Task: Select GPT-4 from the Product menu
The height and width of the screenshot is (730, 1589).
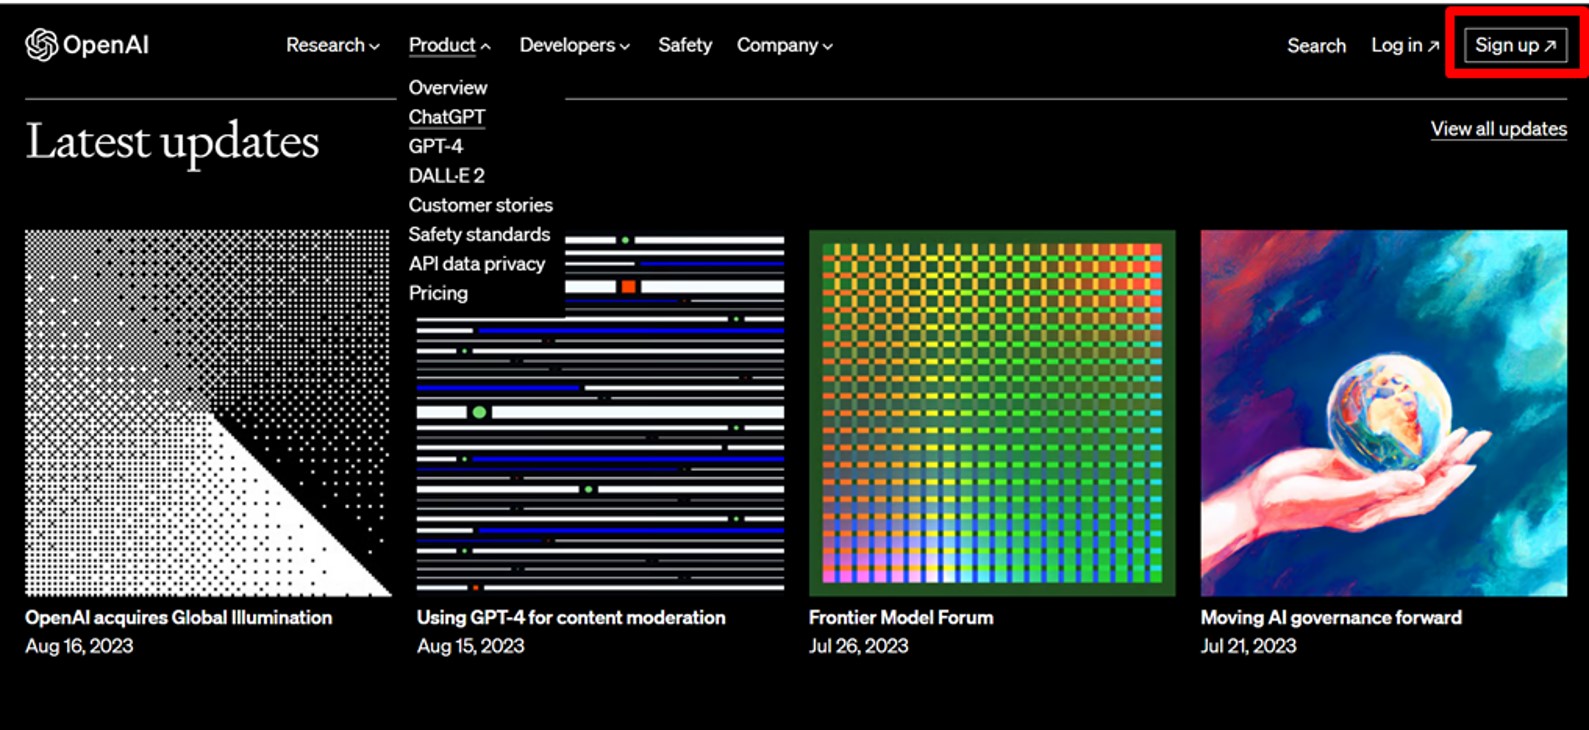Action: tap(435, 146)
